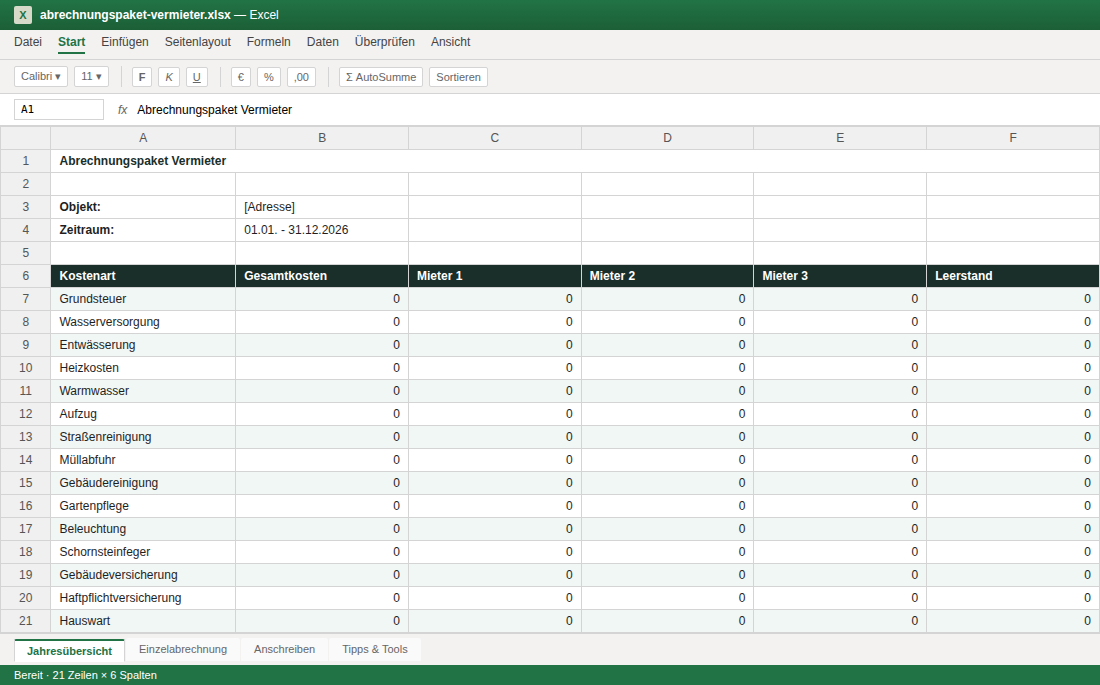Select the Start ribbon tab
This screenshot has width=1100, height=685.
(72, 42)
